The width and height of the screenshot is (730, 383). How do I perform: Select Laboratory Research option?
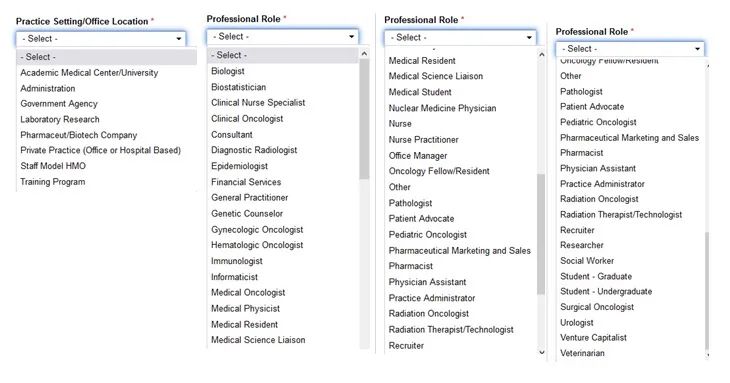click(60, 119)
